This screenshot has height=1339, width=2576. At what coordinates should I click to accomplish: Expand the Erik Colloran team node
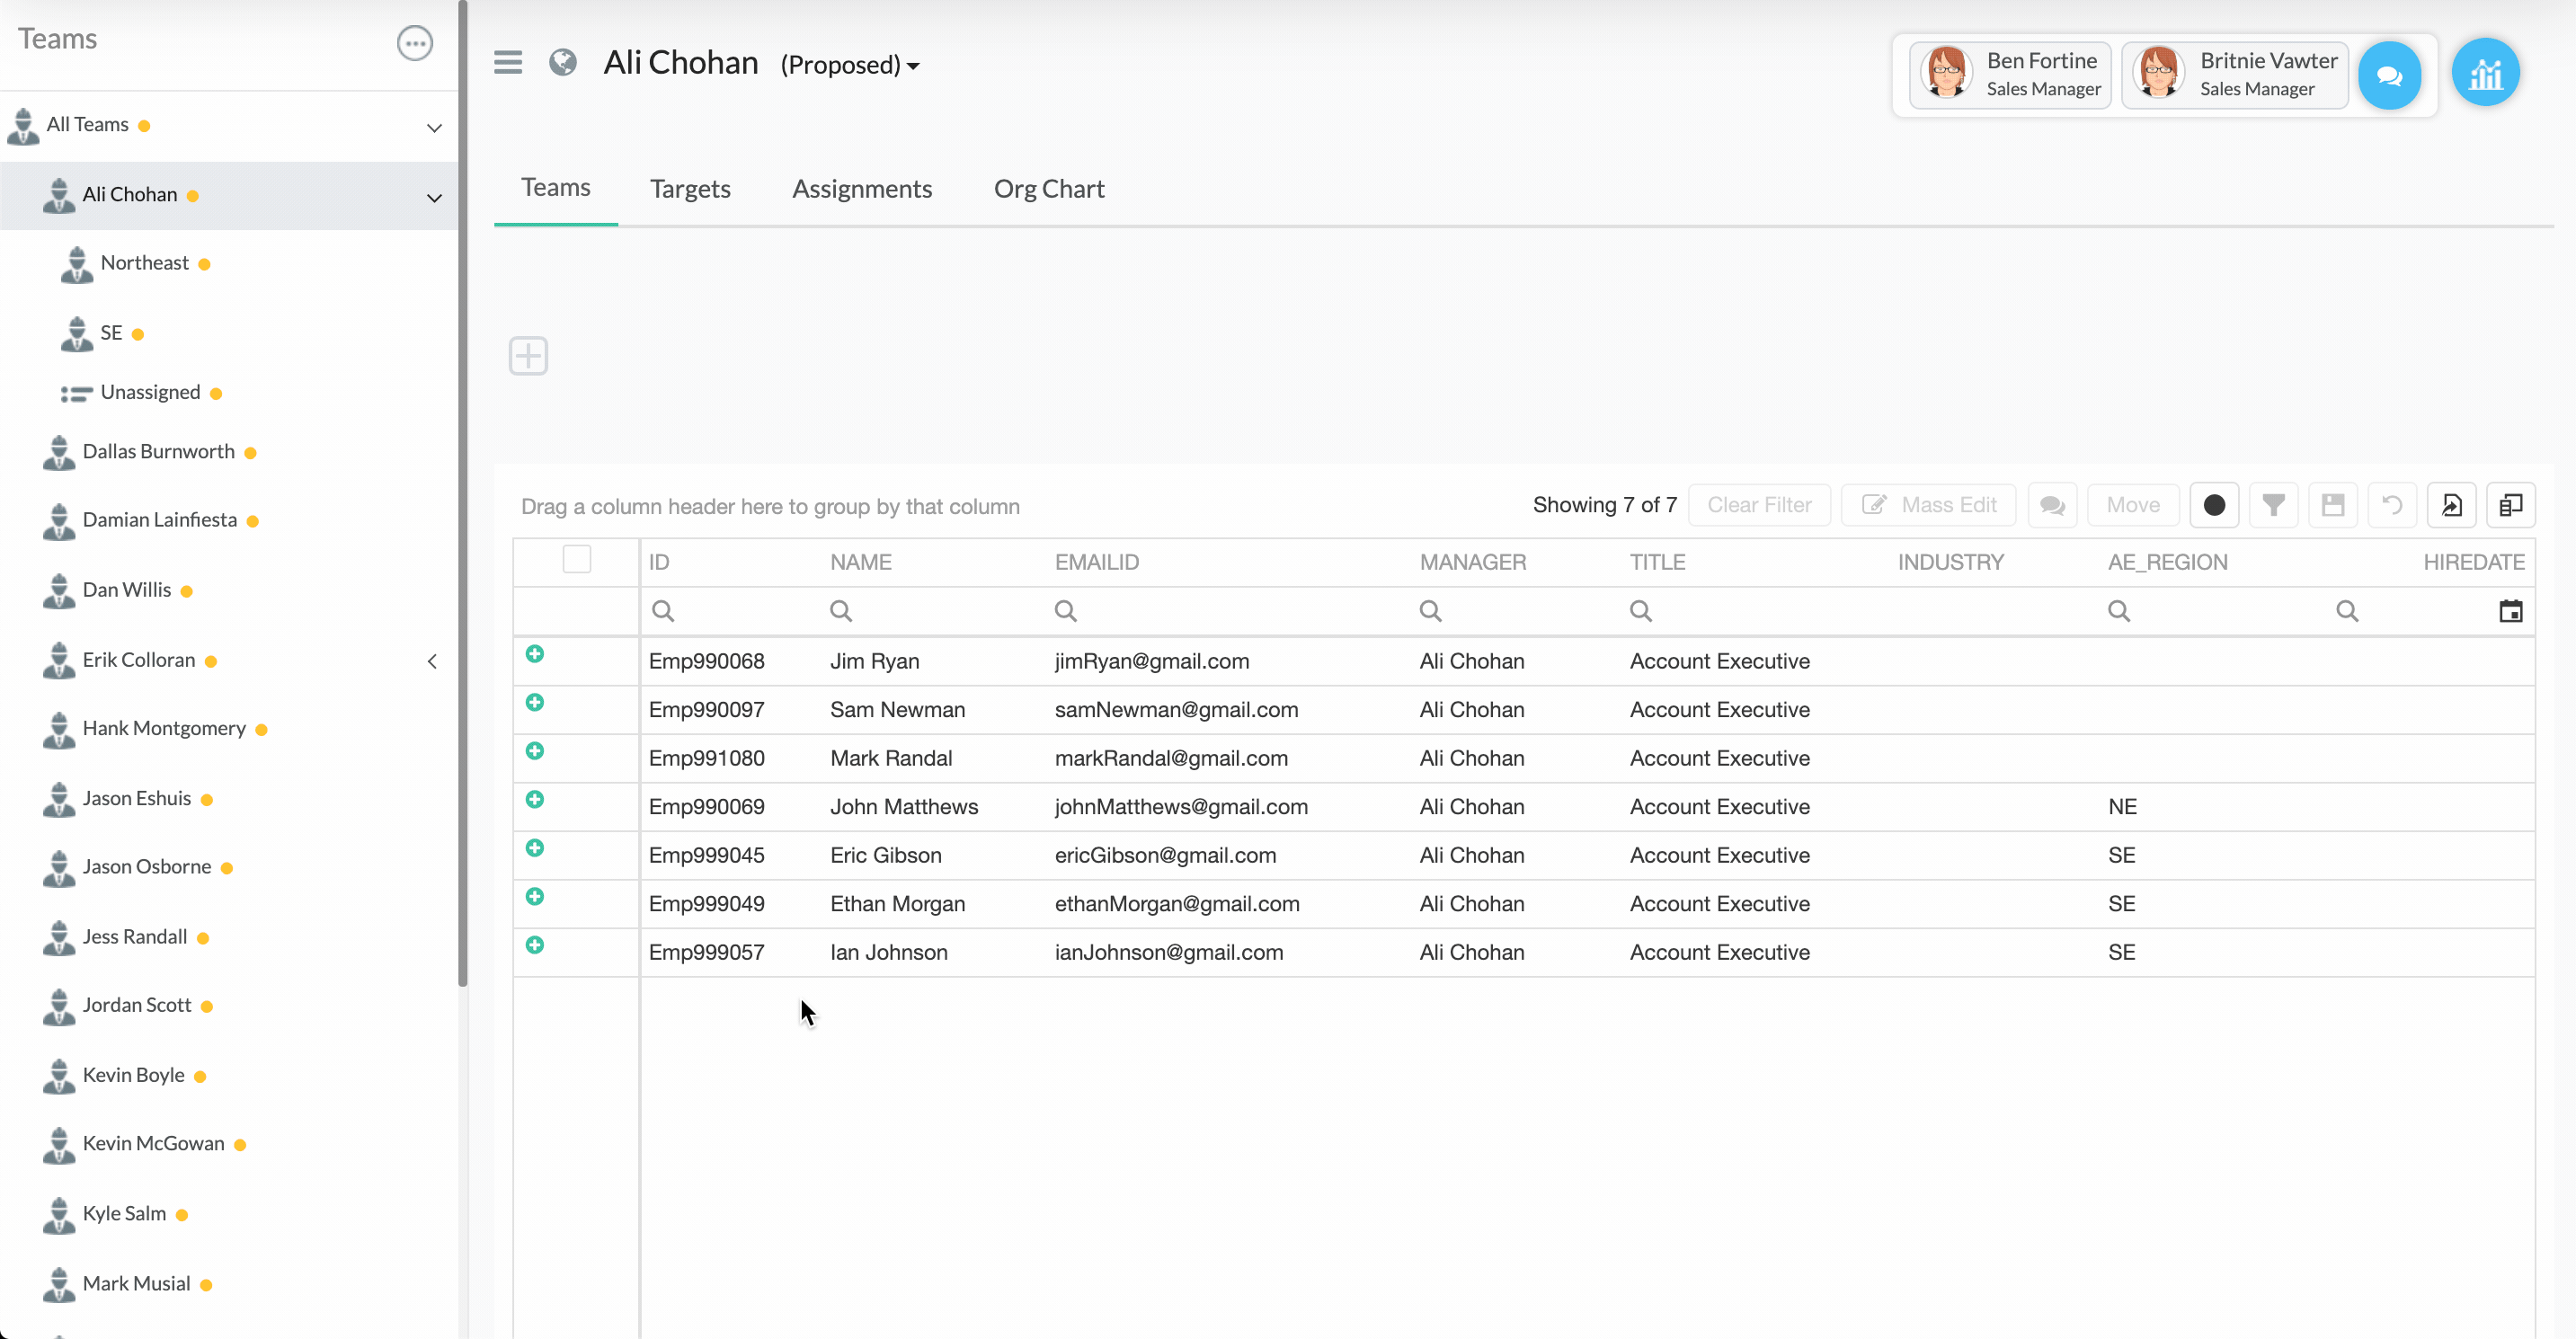point(432,661)
